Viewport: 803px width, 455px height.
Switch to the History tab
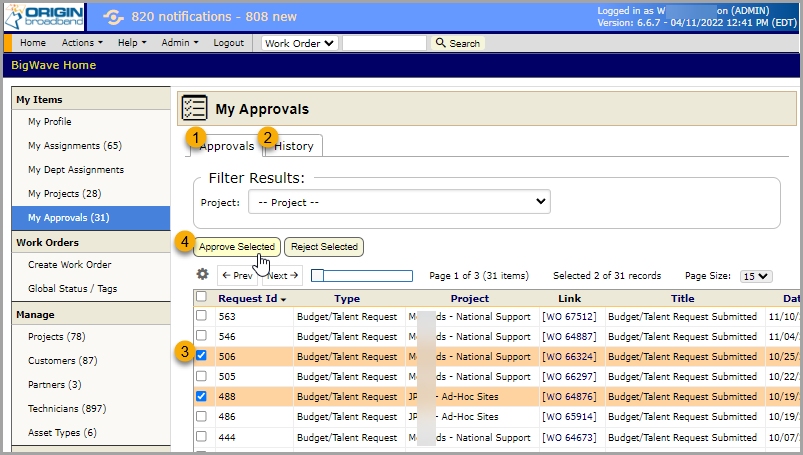pos(293,146)
